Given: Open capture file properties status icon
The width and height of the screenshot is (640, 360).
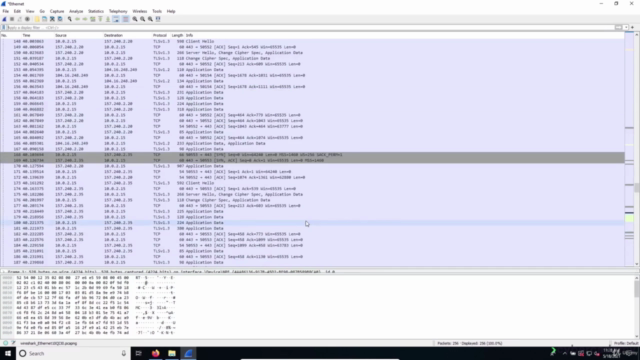Looking at the screenshot, I should (x=13, y=343).
